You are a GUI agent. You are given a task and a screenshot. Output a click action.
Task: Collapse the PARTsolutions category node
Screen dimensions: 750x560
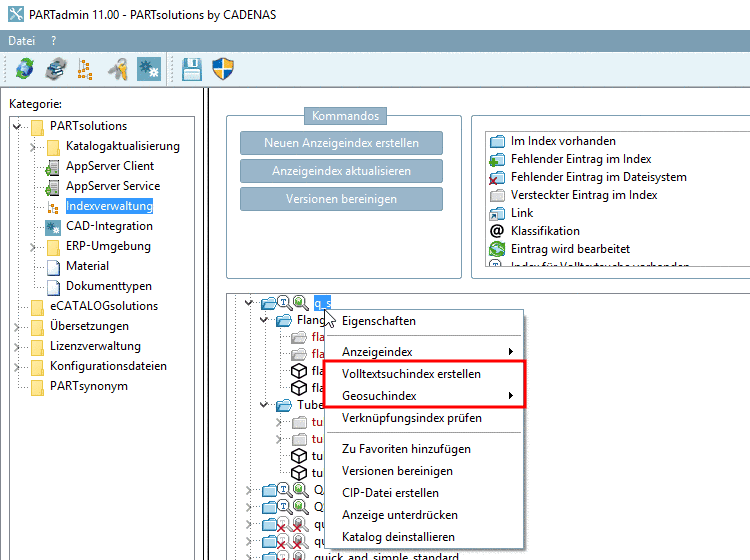click(x=17, y=127)
